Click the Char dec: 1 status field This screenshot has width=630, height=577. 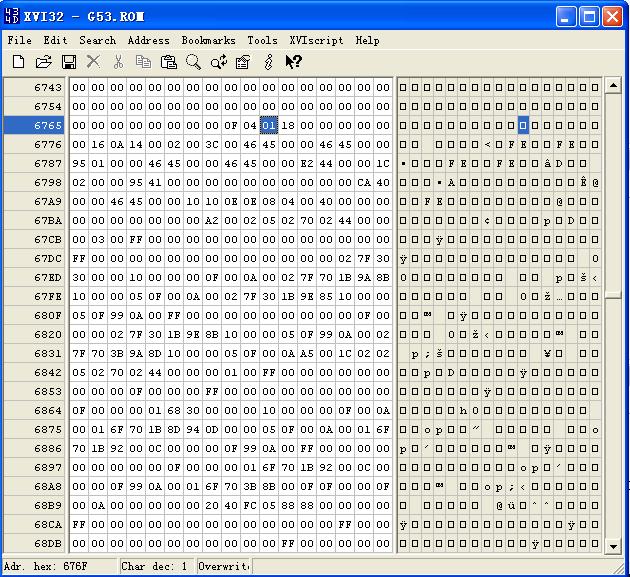click(157, 566)
